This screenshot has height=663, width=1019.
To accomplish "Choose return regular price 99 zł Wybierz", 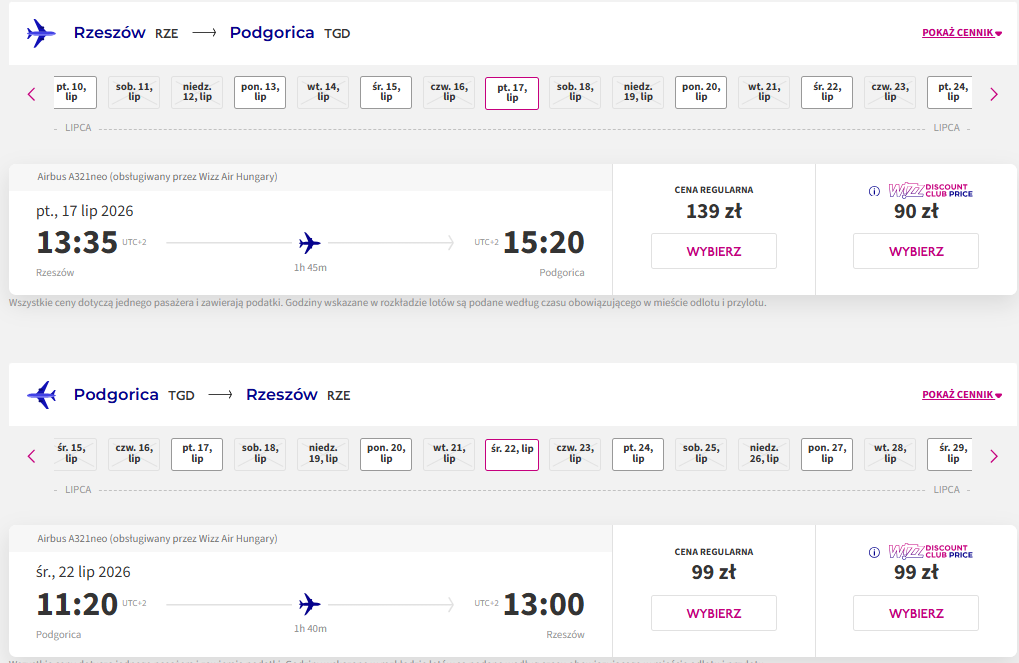I will (x=714, y=613).
